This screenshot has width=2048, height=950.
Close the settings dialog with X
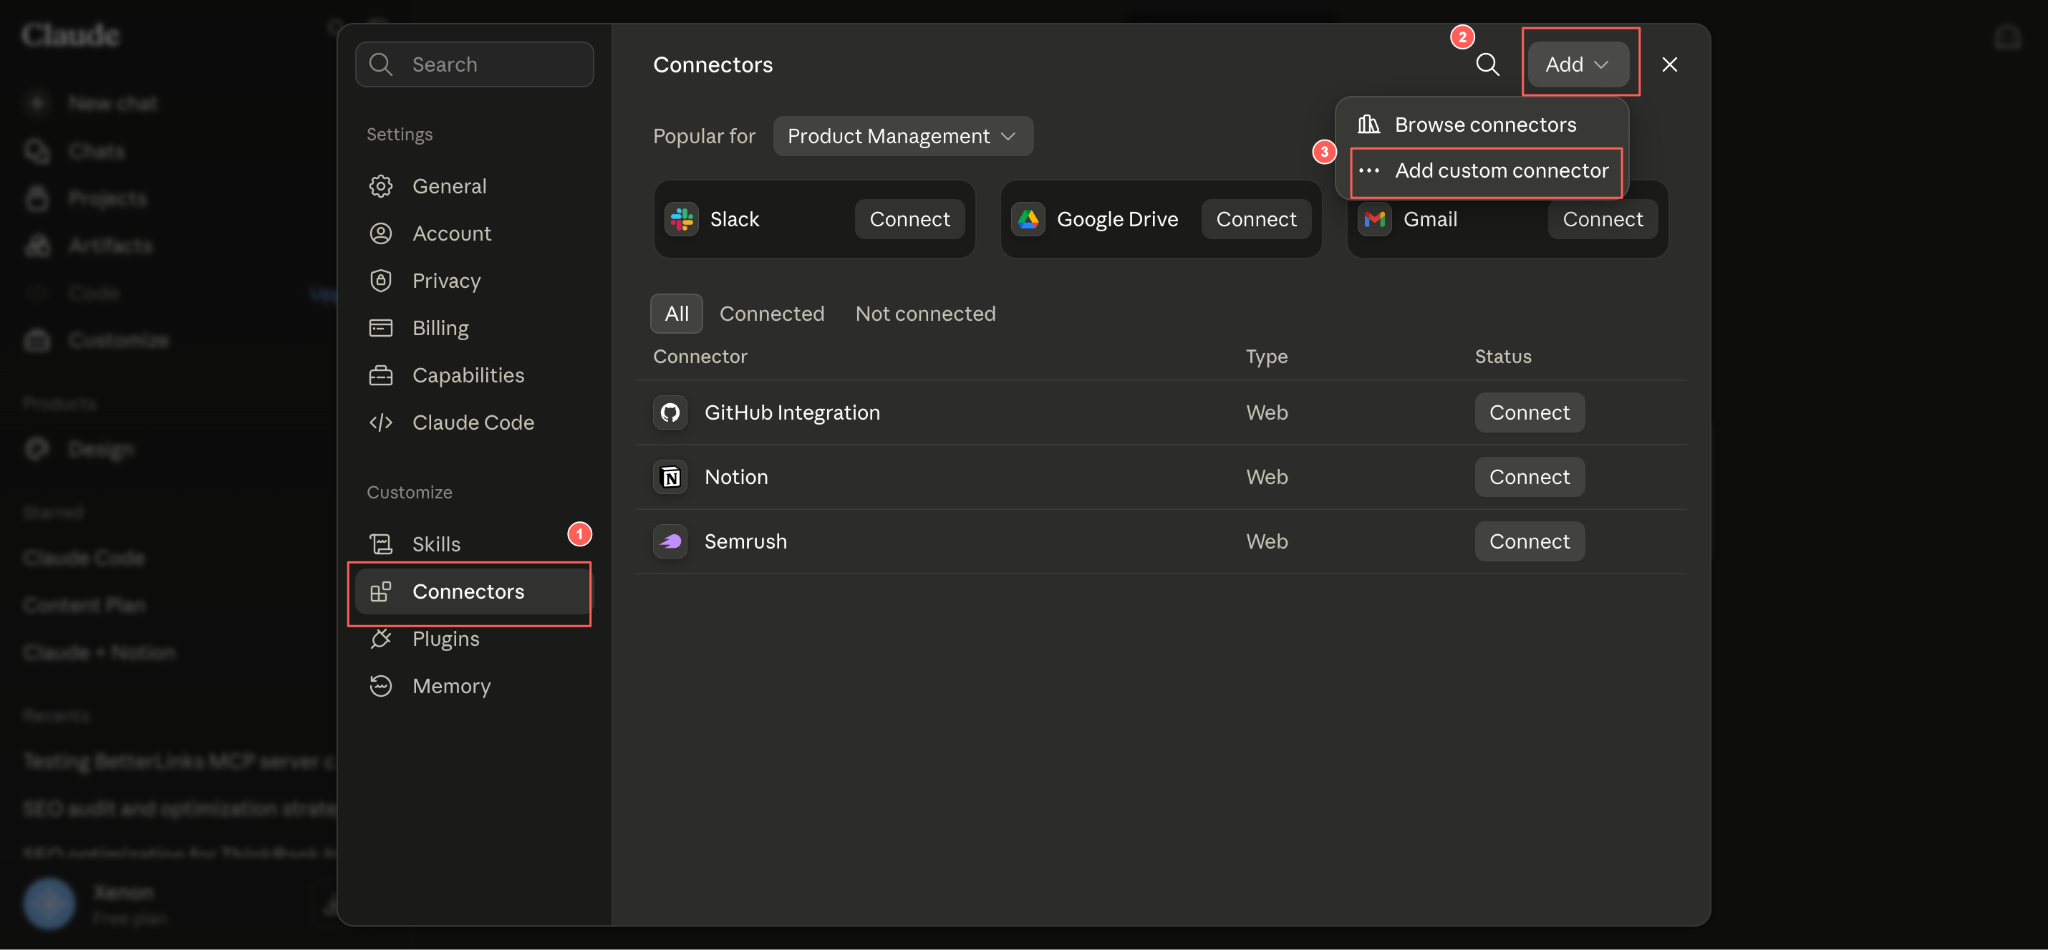pyautogui.click(x=1669, y=64)
